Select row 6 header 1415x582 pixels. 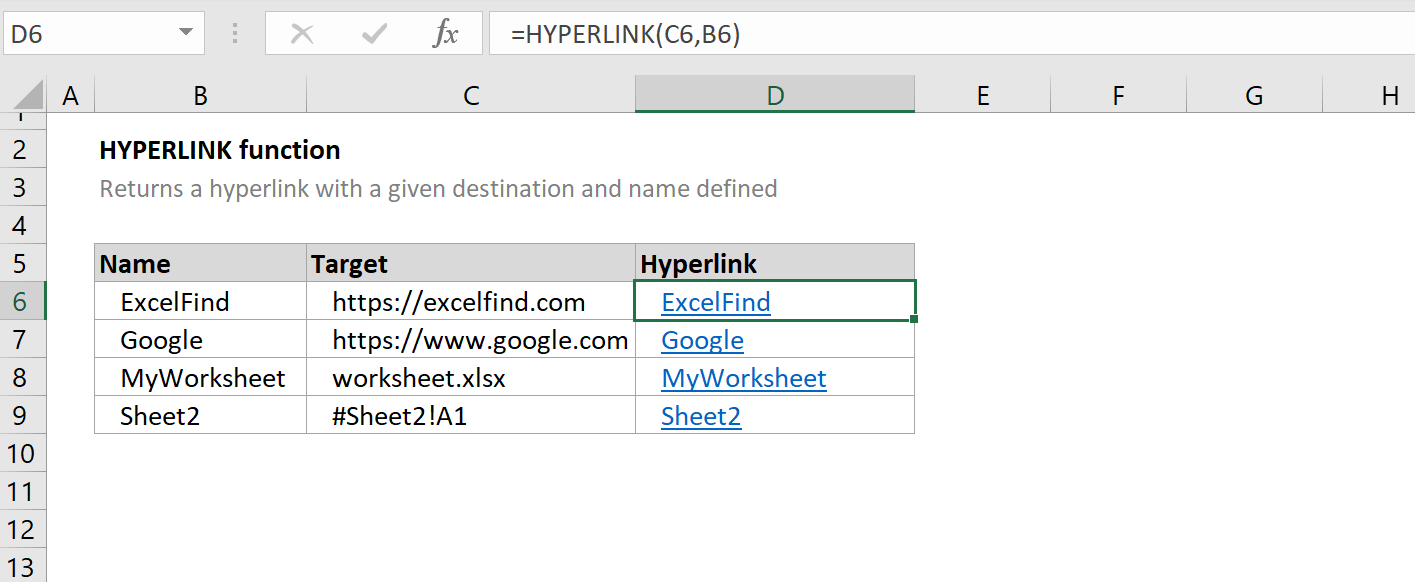[x=23, y=302]
